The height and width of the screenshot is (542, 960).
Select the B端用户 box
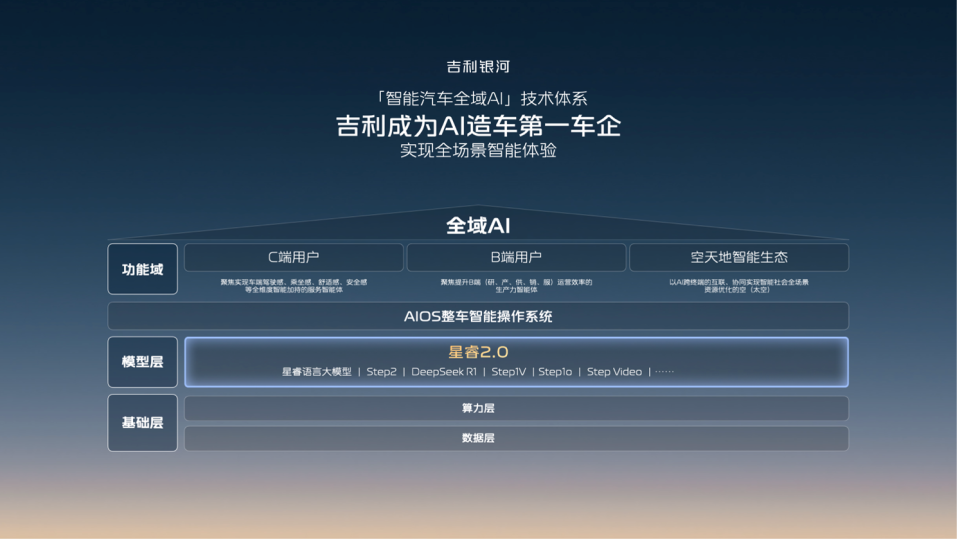516,257
